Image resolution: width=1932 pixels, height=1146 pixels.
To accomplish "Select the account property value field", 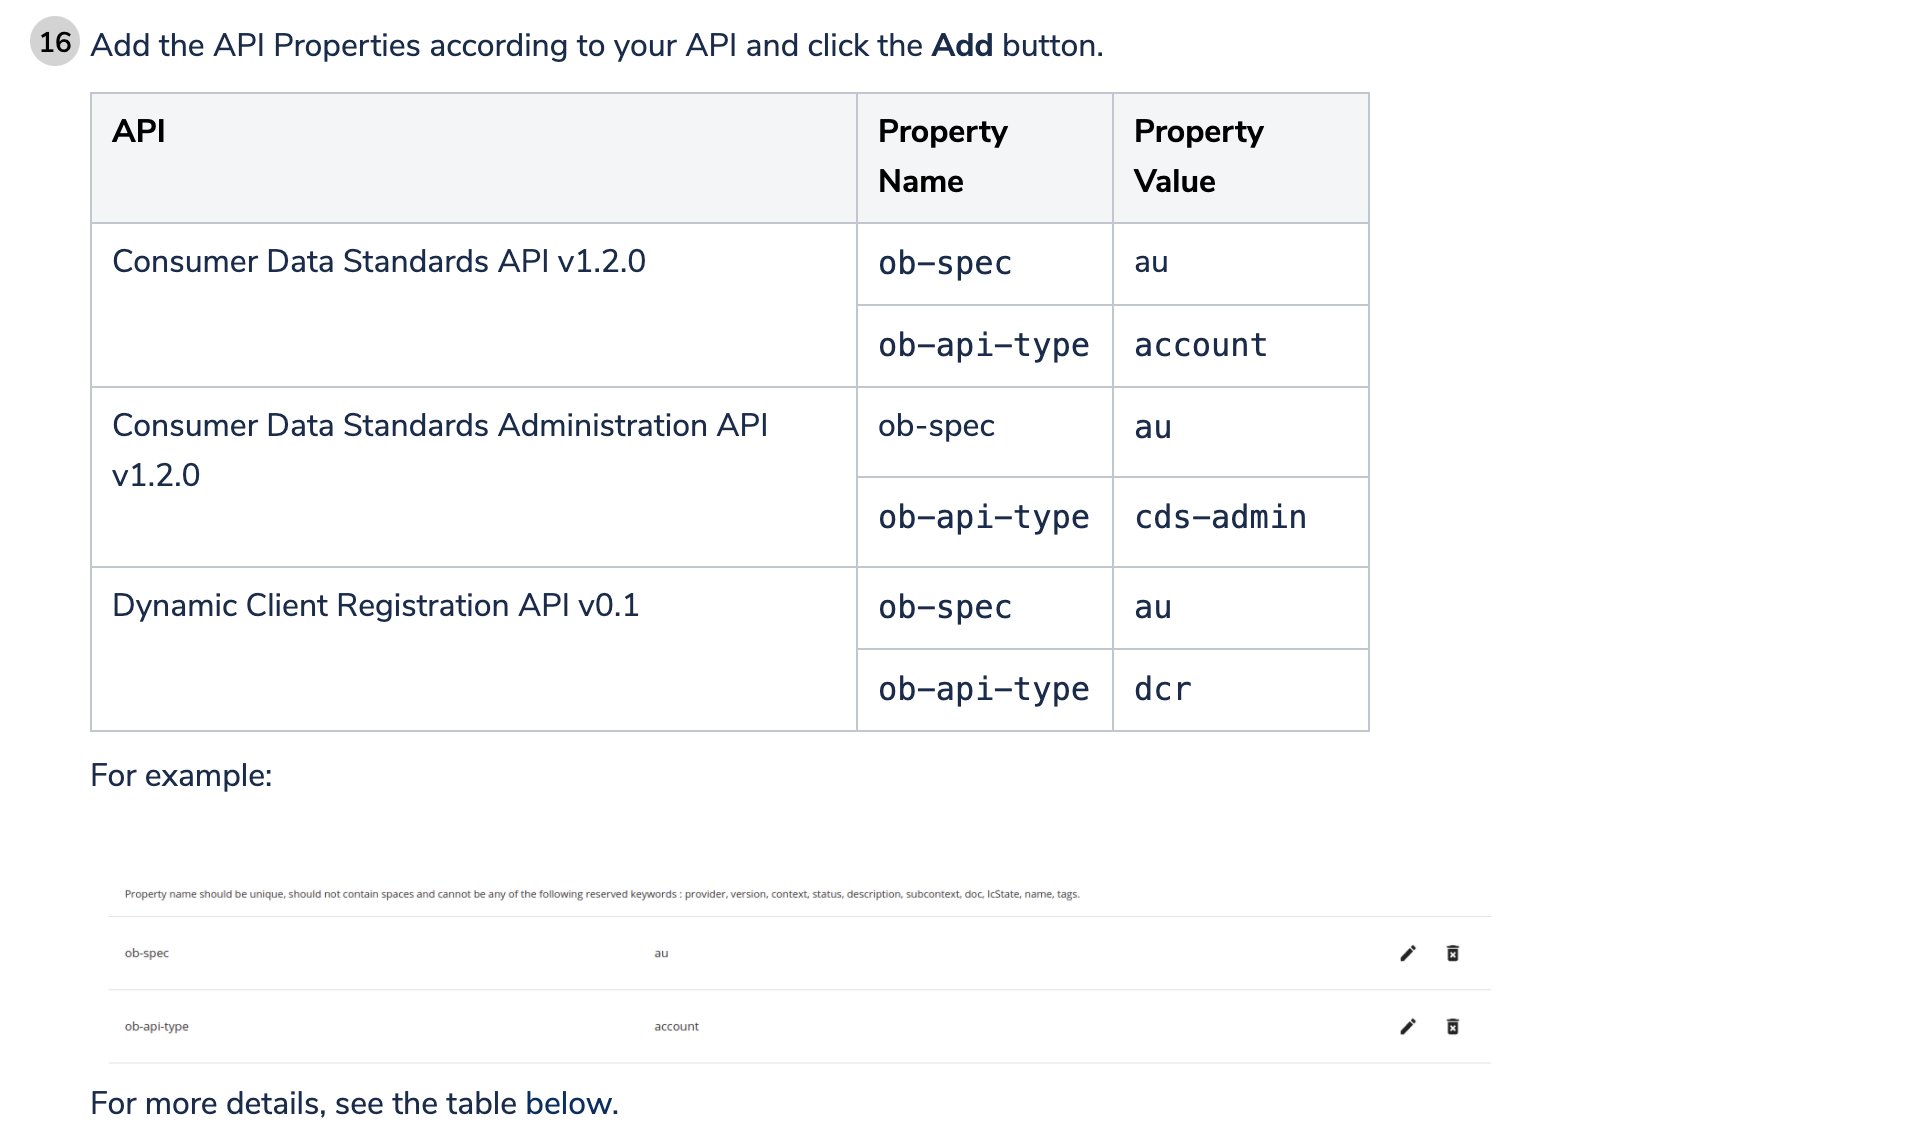I will point(676,1025).
